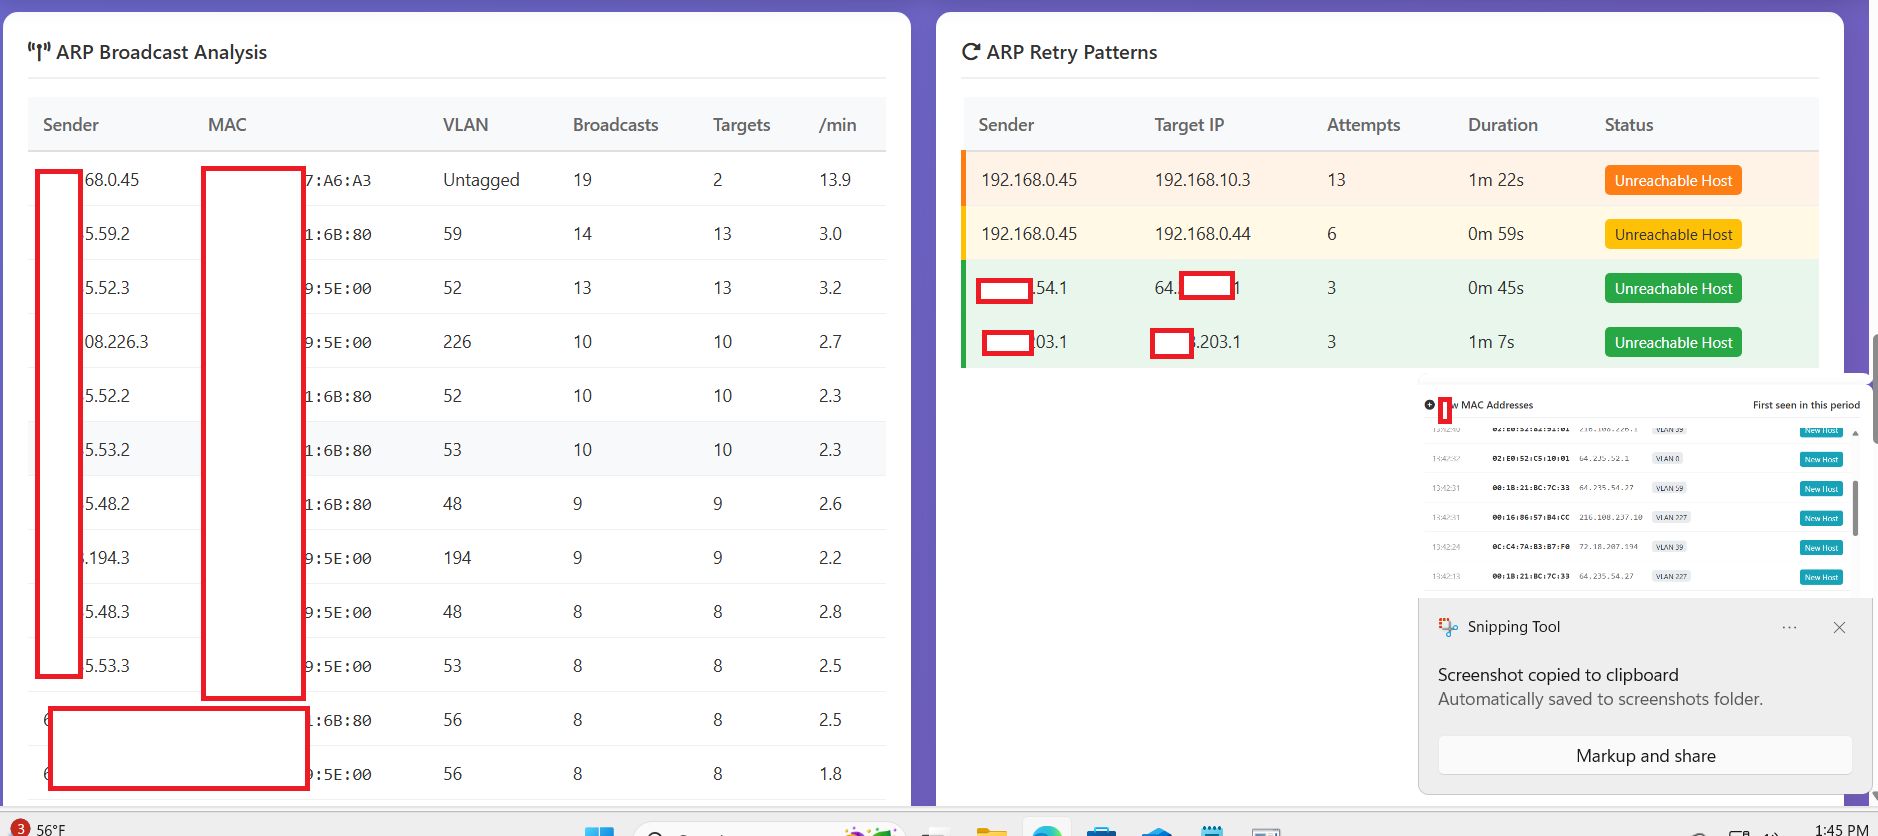Click the ARP Retry Patterns refresh icon
The width and height of the screenshot is (1878, 836).
coord(970,52)
